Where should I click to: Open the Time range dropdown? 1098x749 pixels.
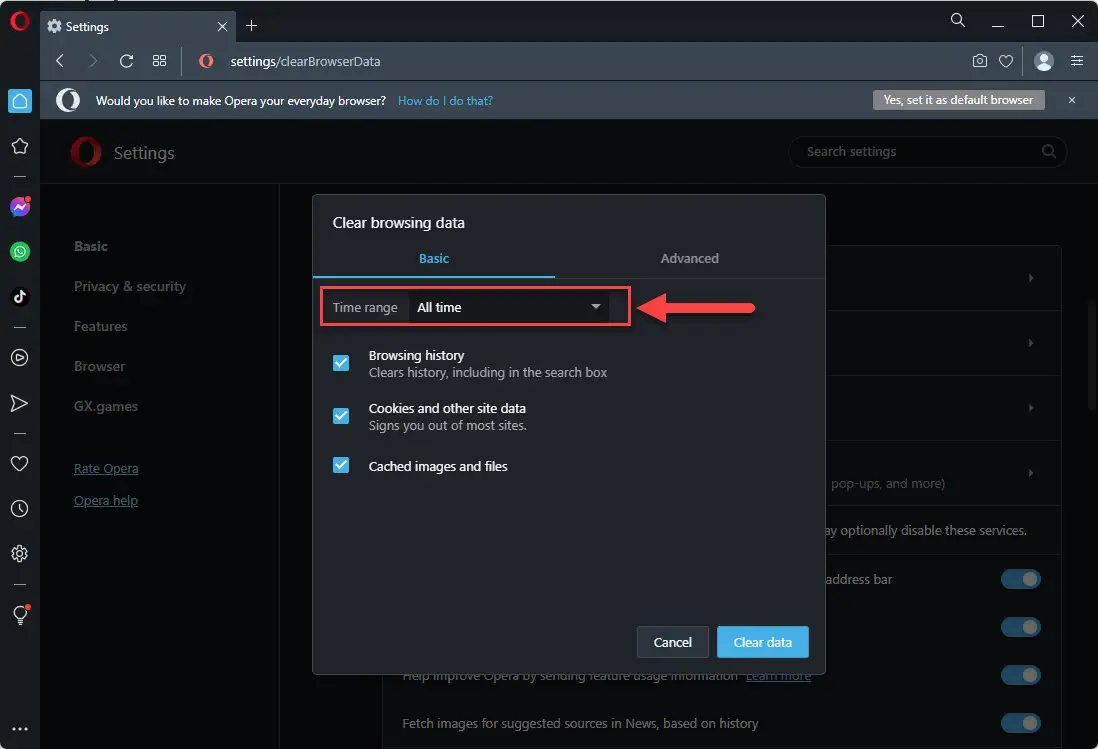pyautogui.click(x=508, y=307)
